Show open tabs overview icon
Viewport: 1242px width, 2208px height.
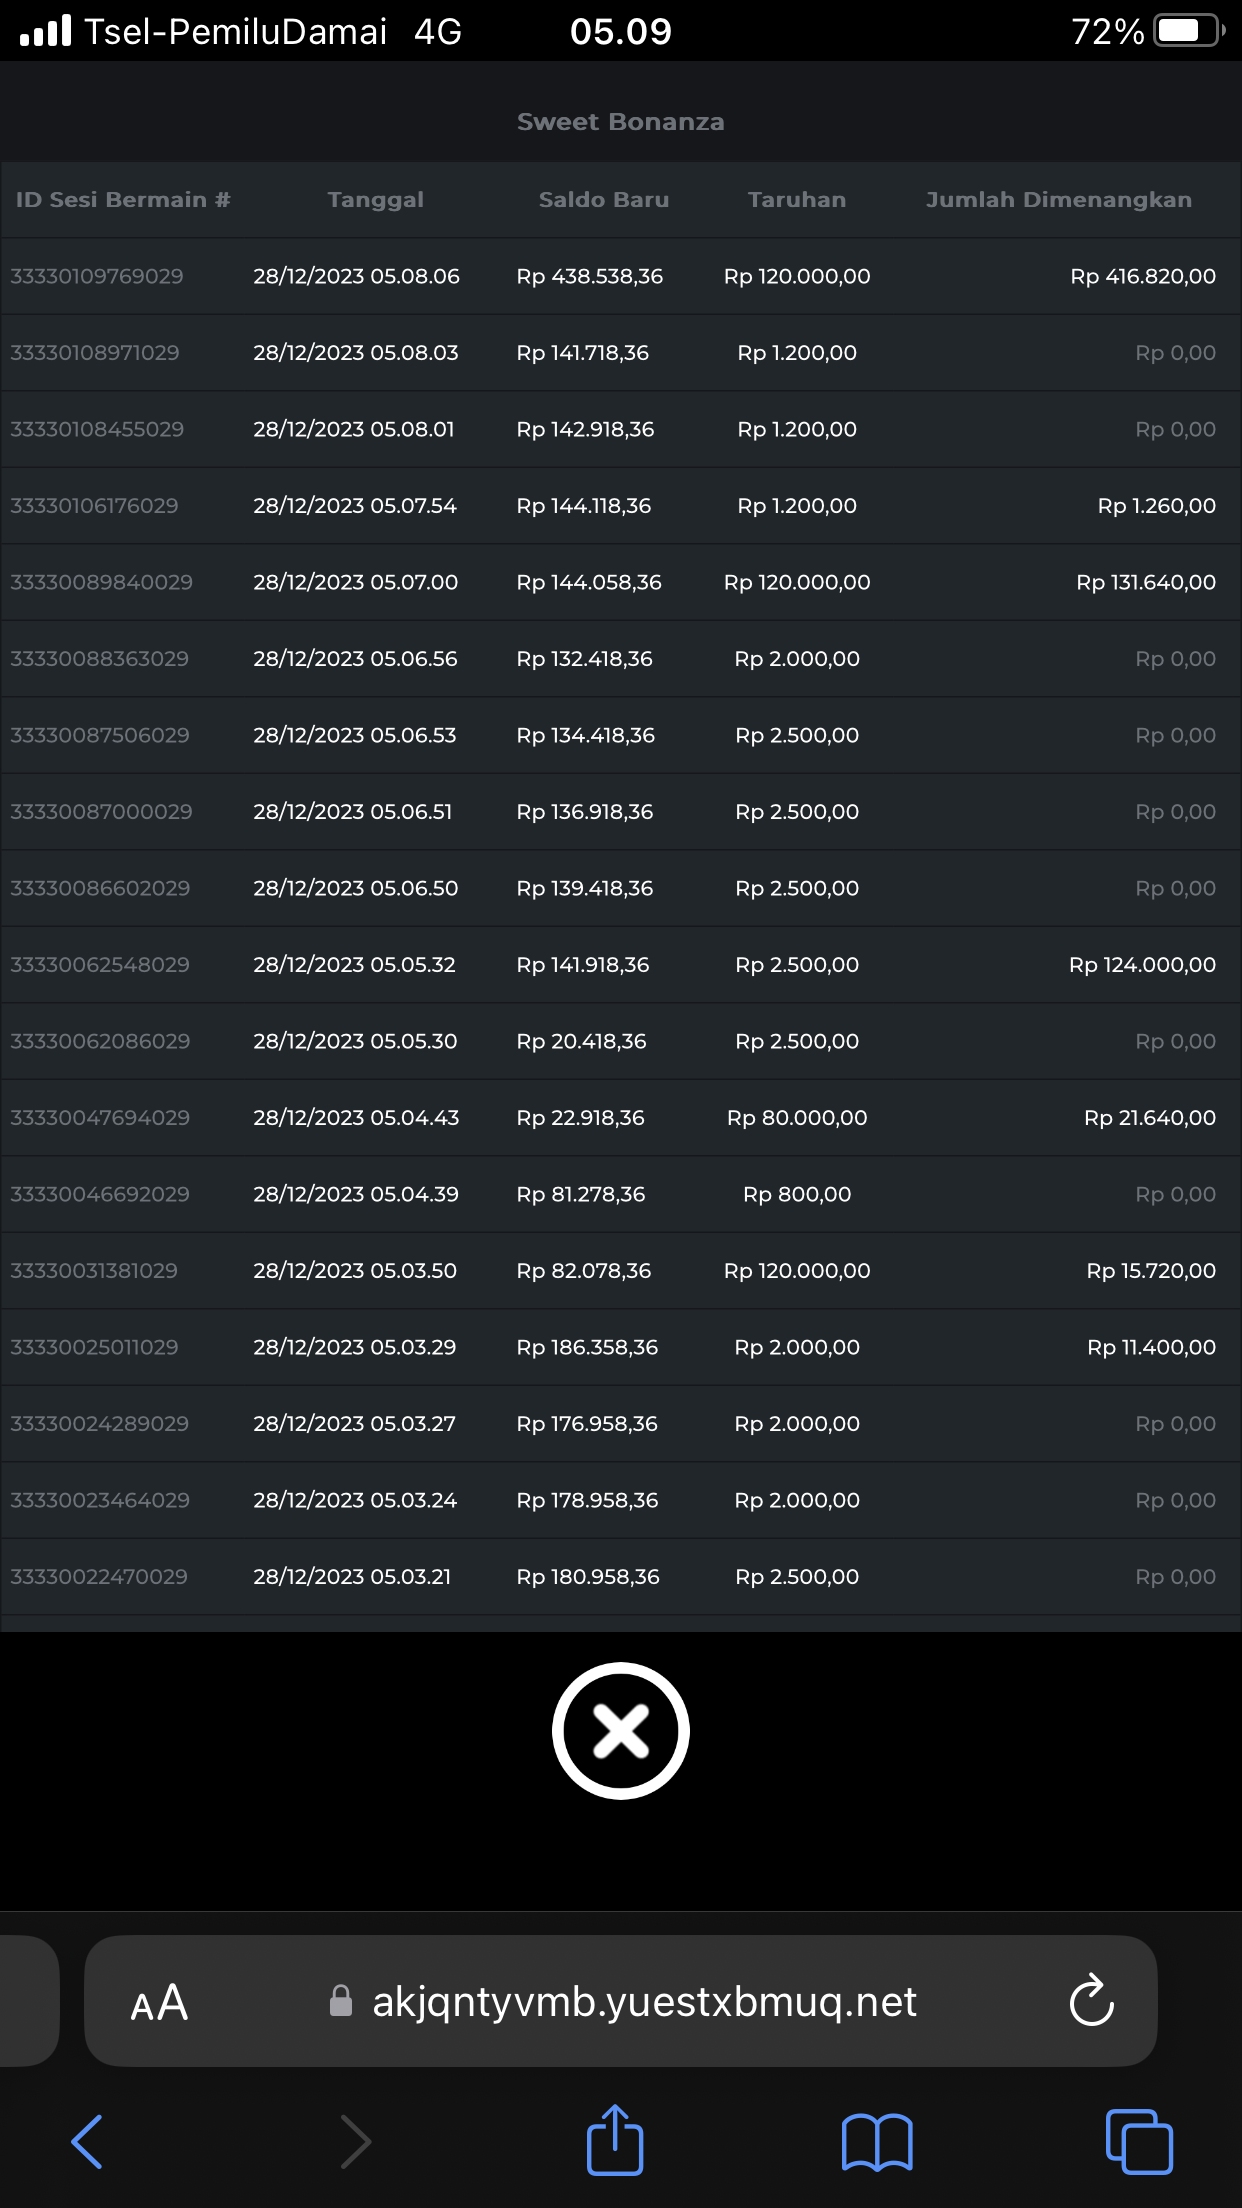pyautogui.click(x=1139, y=2141)
